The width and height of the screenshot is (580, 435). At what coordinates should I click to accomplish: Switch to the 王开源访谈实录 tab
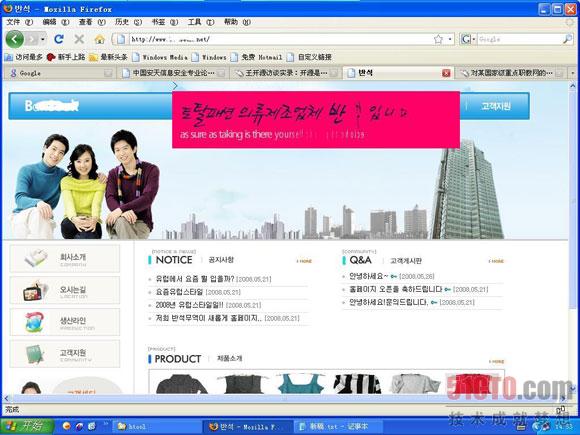(x=285, y=73)
